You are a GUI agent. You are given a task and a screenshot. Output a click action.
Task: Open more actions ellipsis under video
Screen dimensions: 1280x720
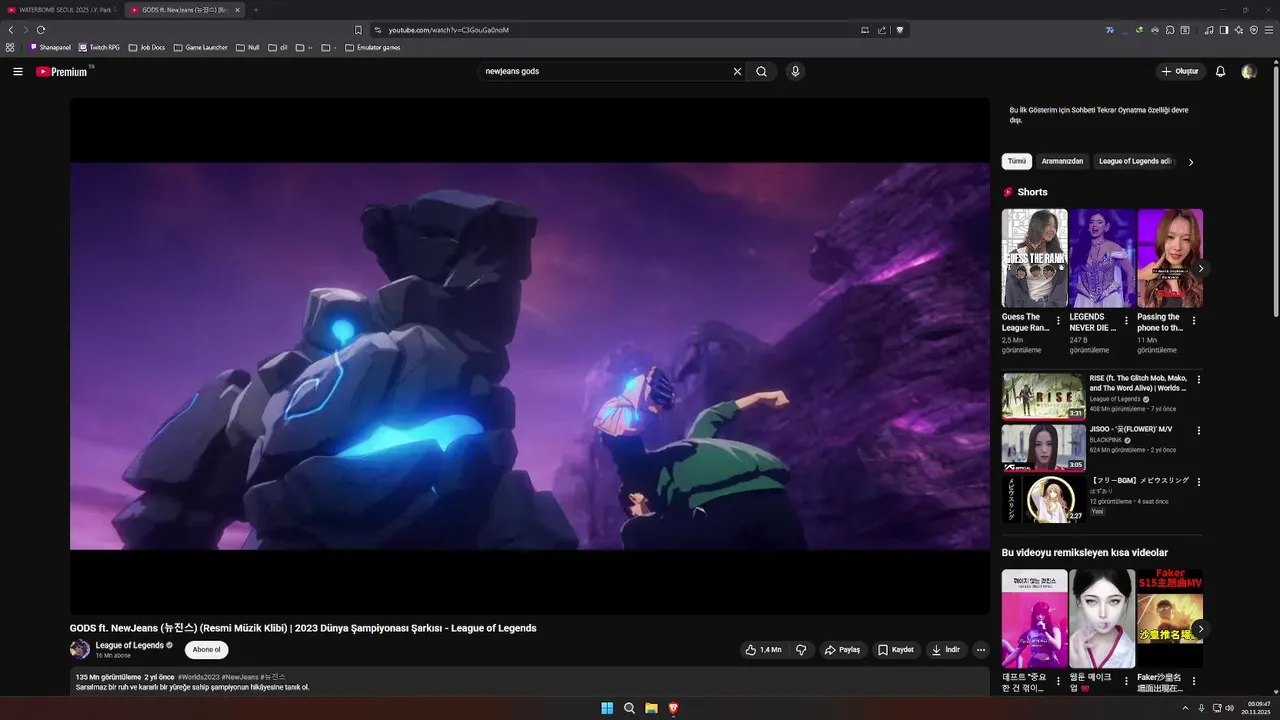(980, 650)
